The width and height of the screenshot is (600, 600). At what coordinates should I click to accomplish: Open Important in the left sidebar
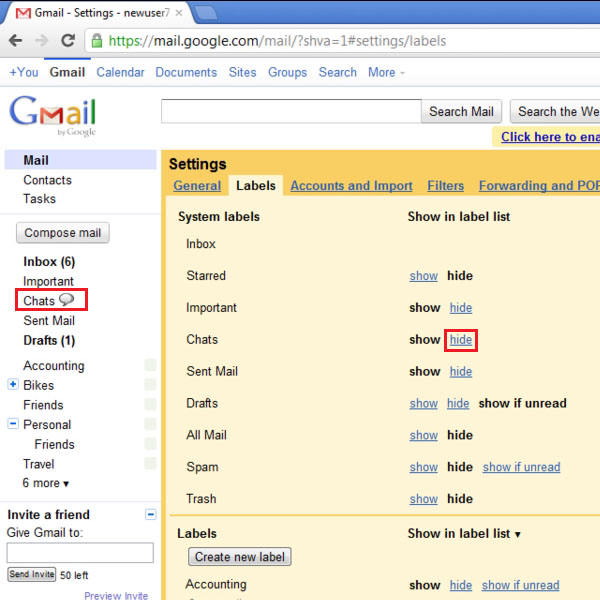pyautogui.click(x=48, y=281)
